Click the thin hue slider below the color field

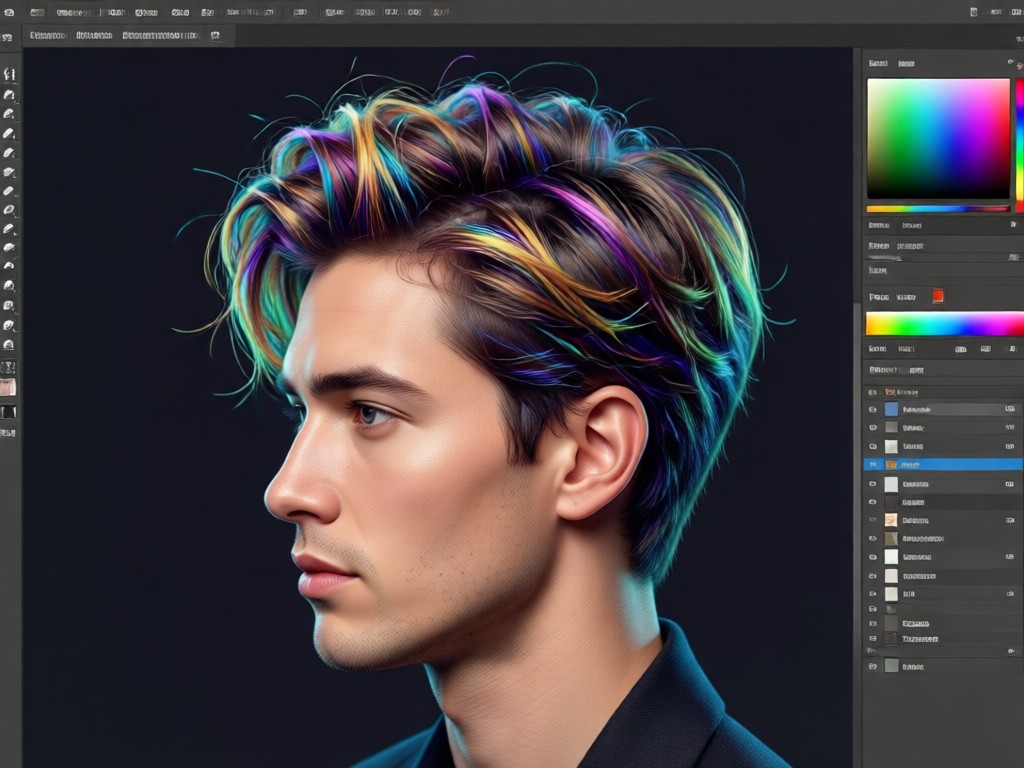[x=938, y=209]
